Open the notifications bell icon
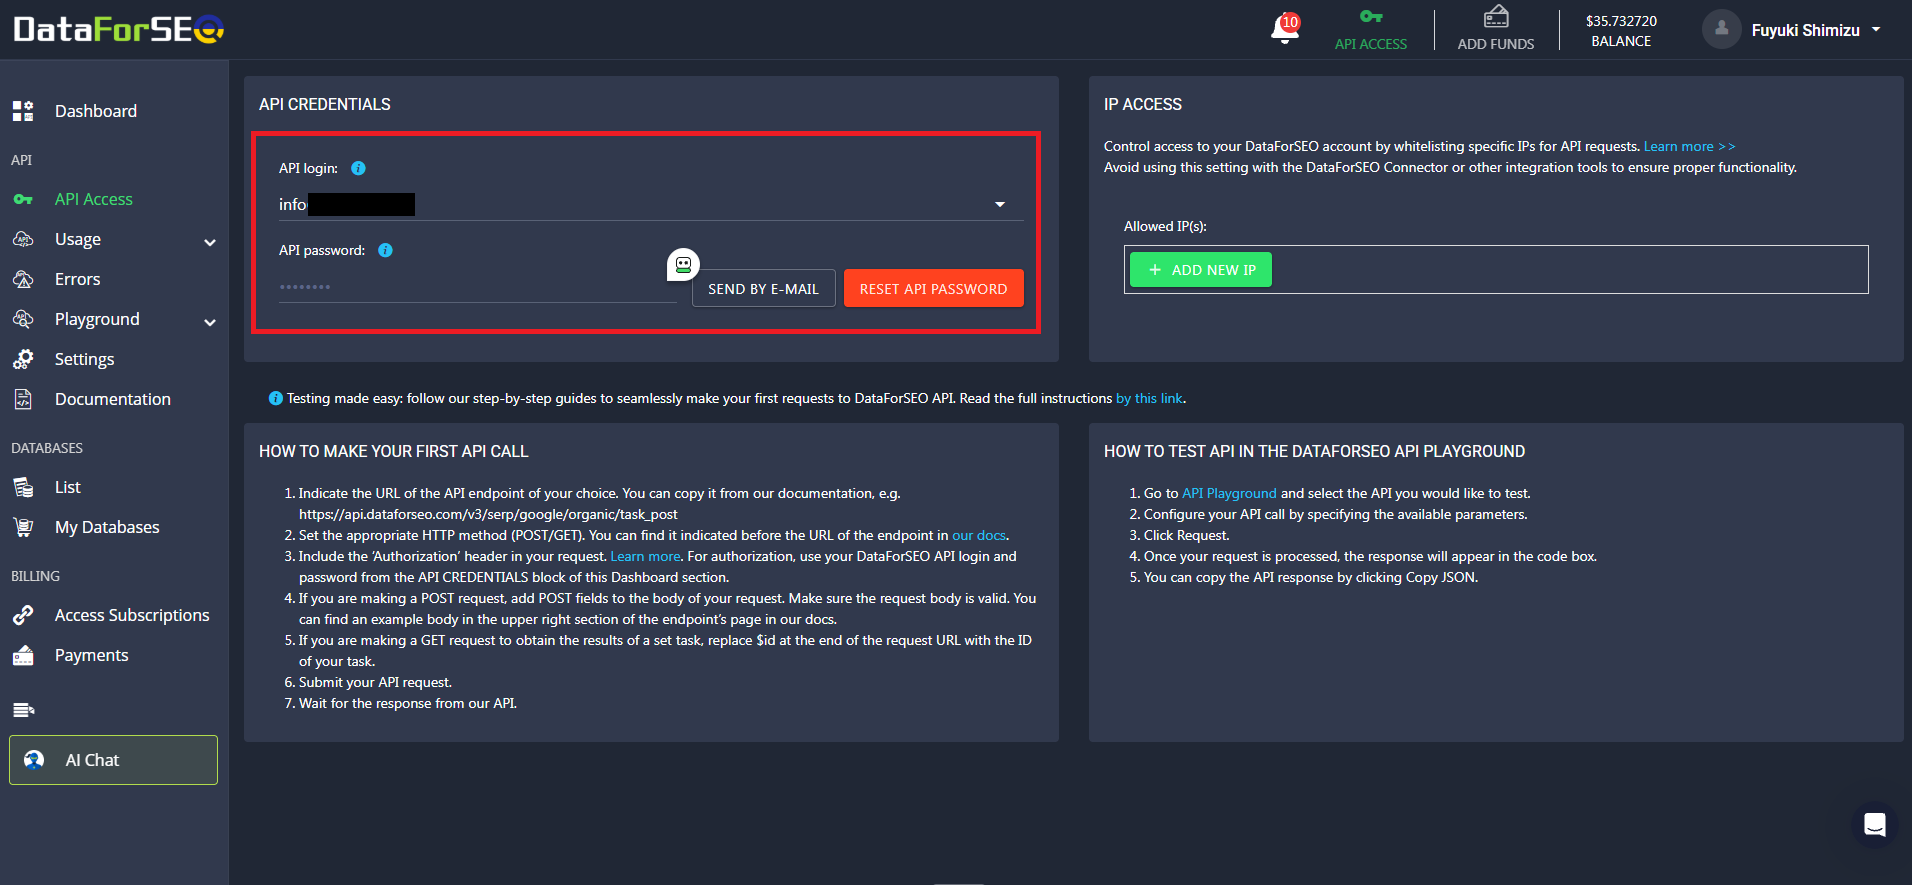Viewport: 1912px width, 885px height. click(1285, 29)
